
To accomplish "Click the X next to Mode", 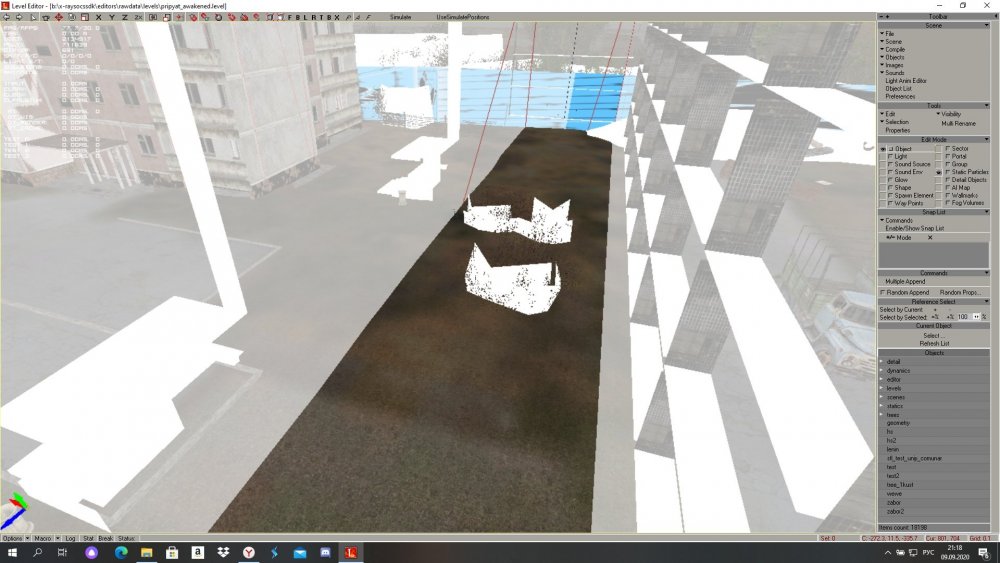I will pos(930,237).
